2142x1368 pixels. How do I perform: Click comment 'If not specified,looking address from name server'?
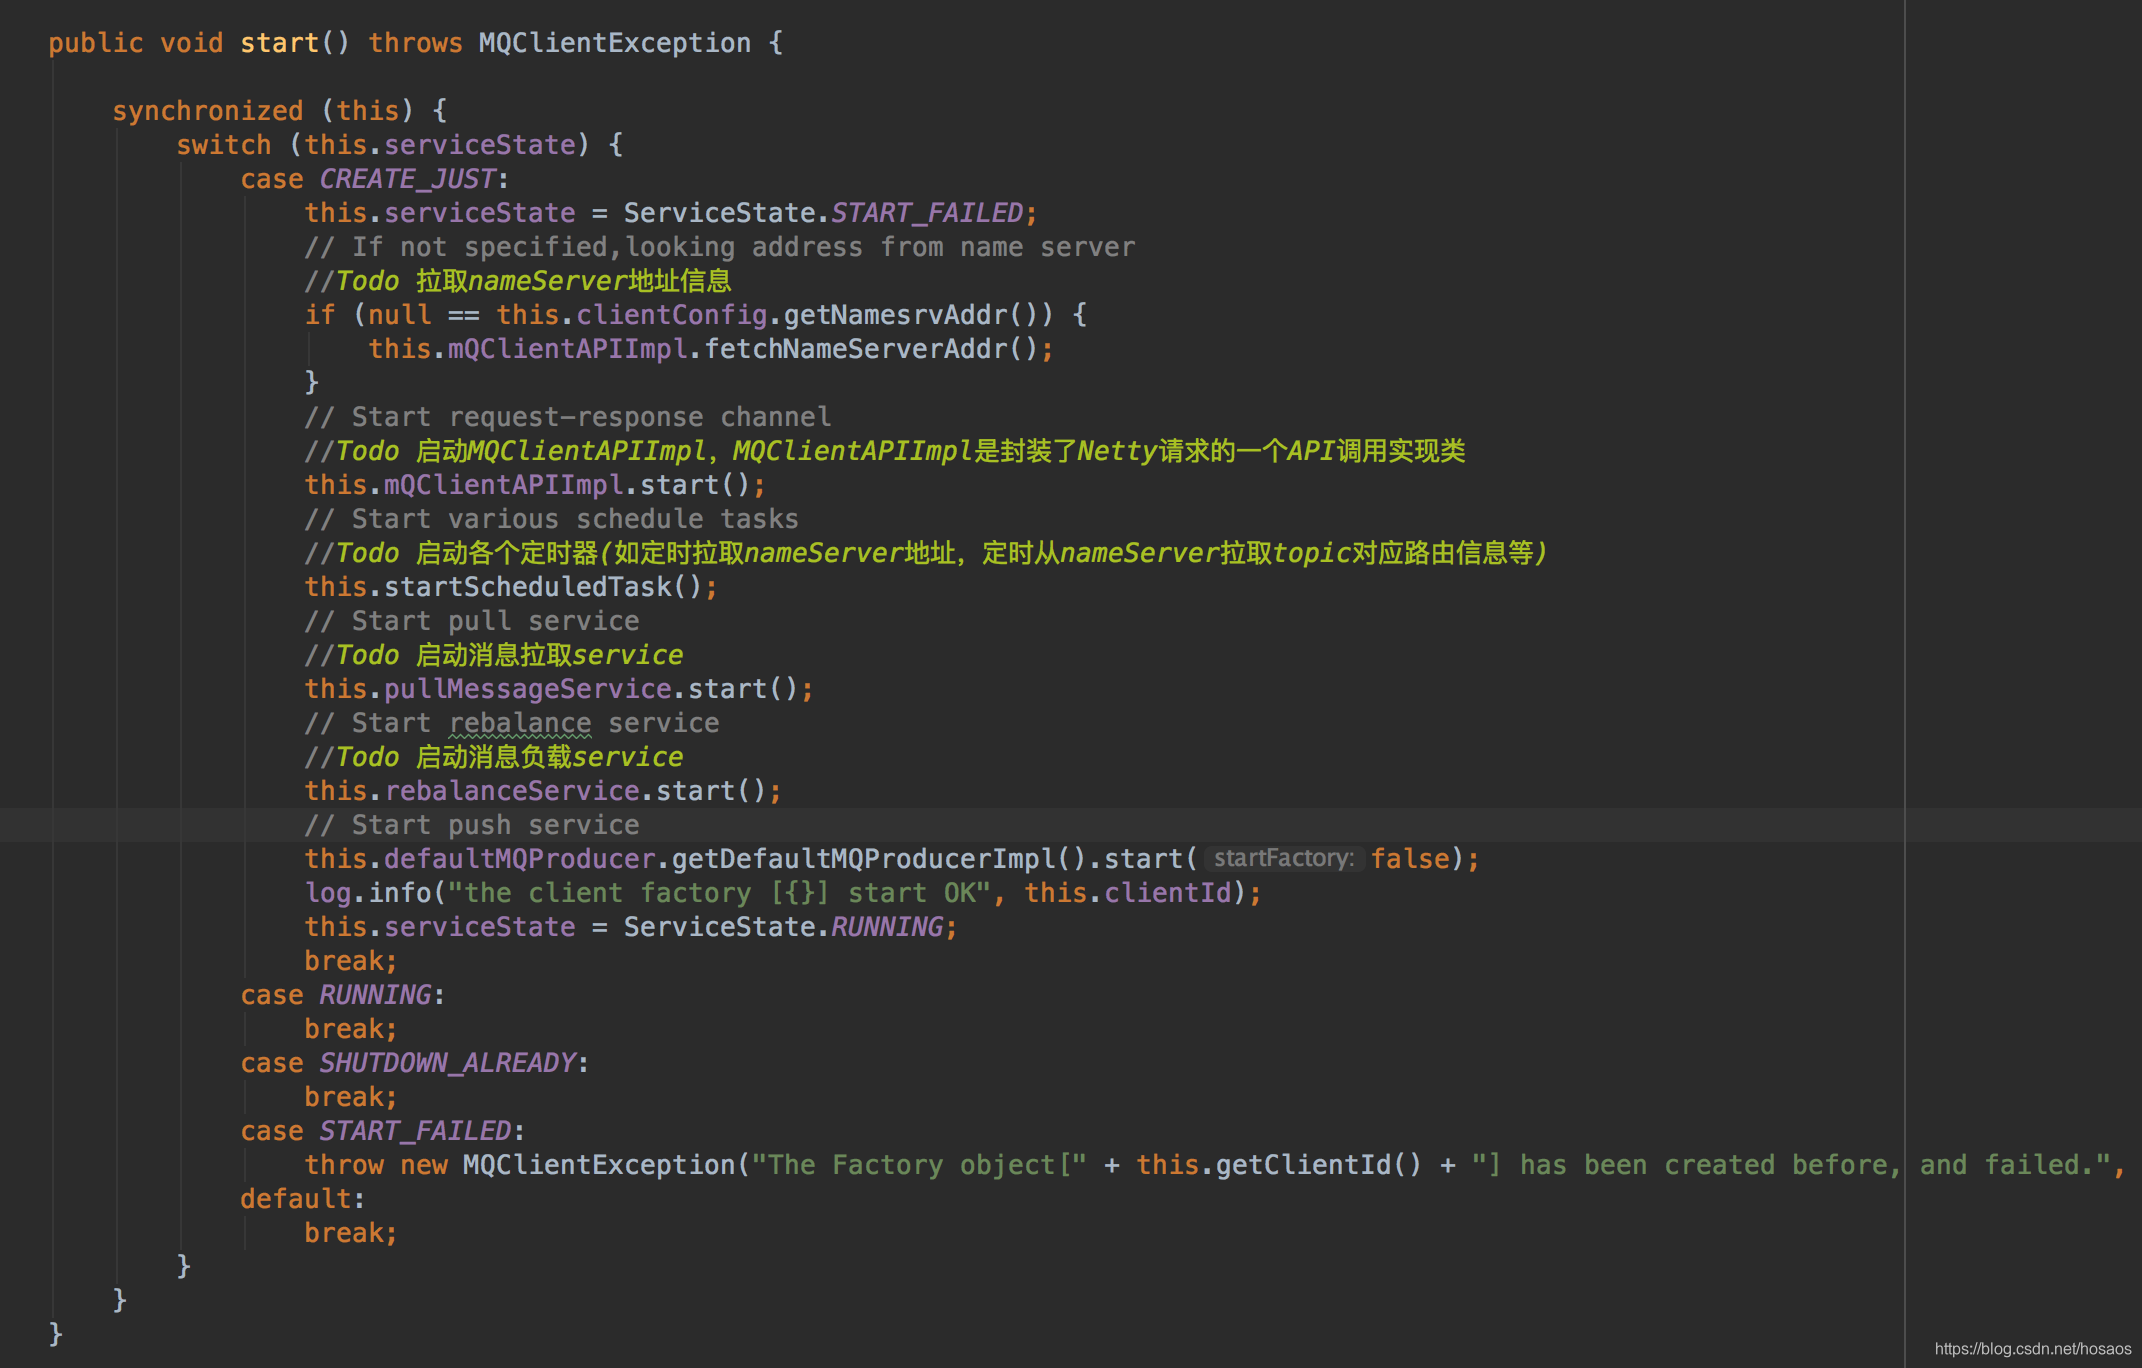(x=720, y=247)
